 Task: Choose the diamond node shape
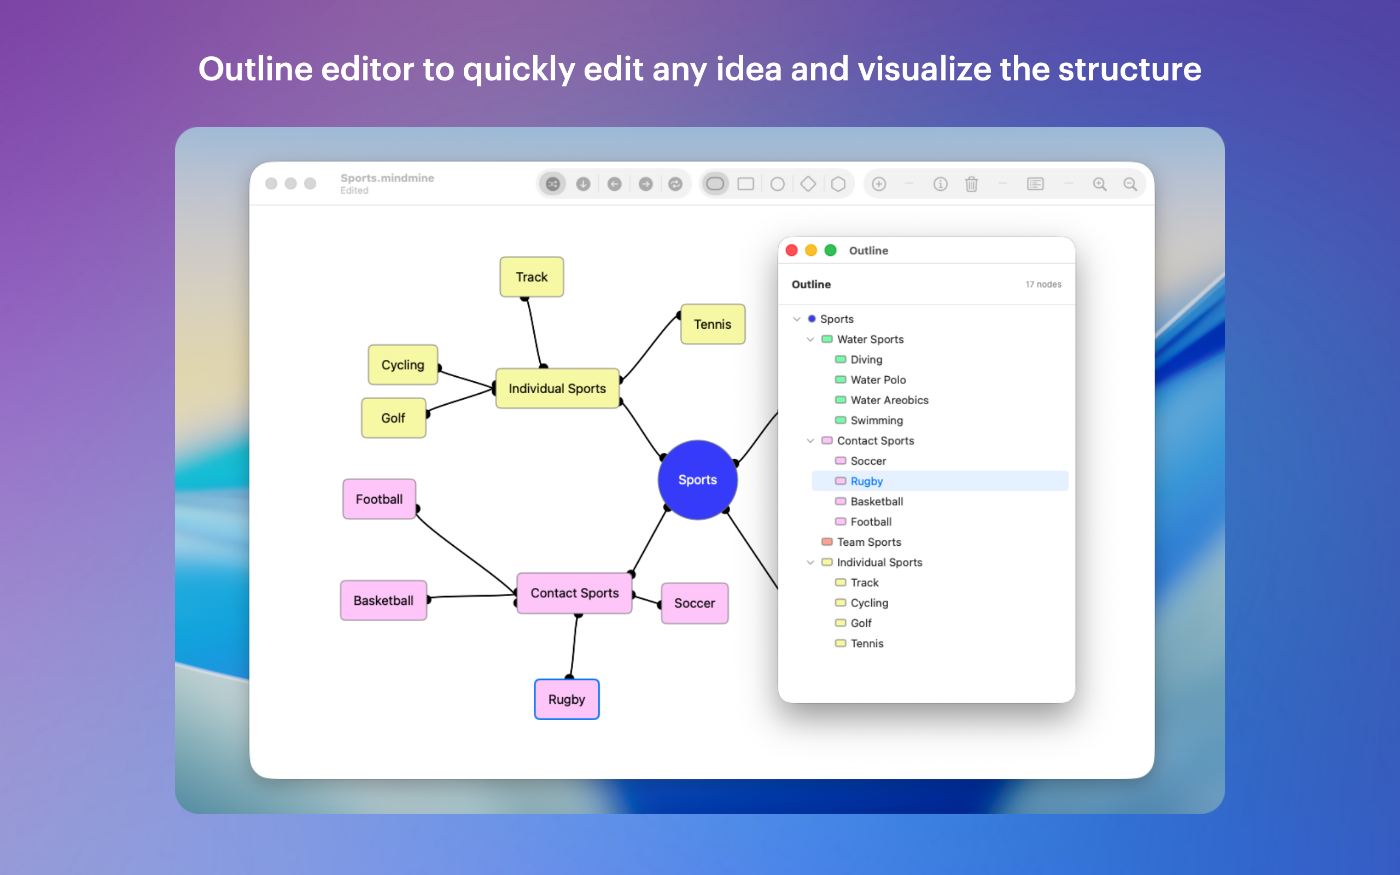pyautogui.click(x=808, y=184)
